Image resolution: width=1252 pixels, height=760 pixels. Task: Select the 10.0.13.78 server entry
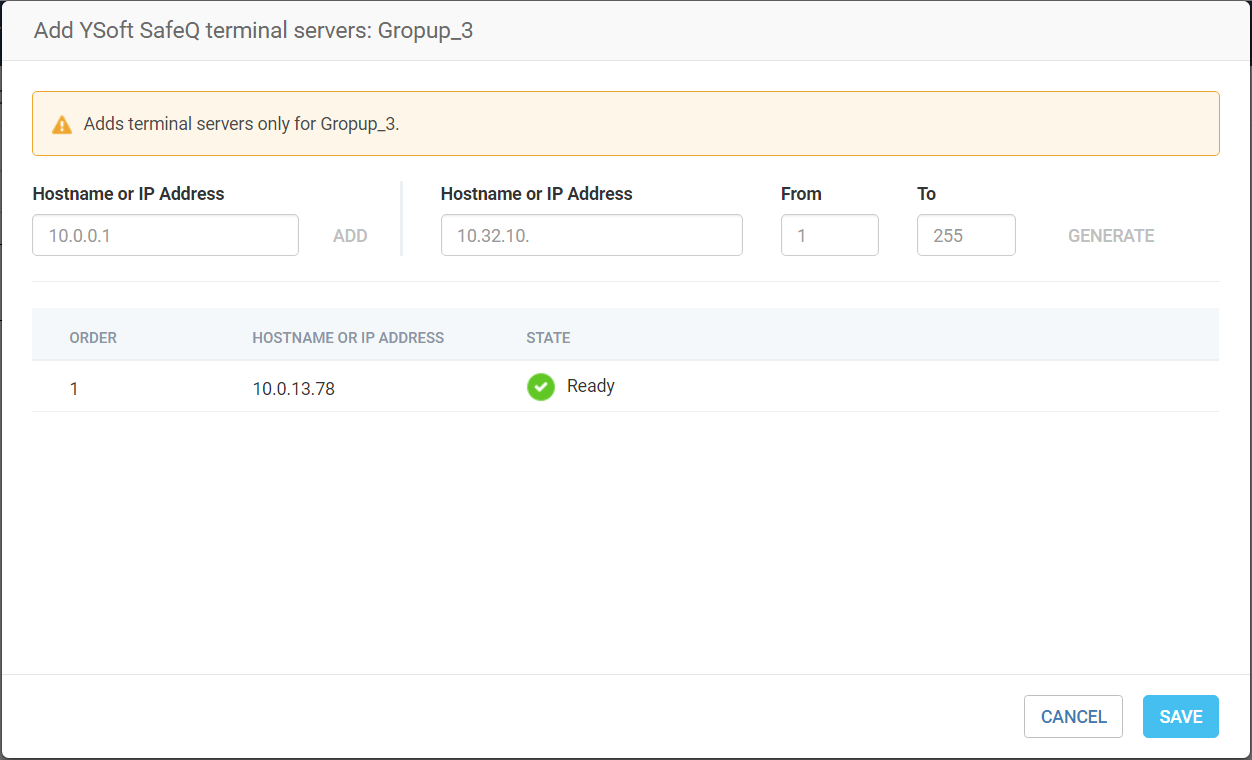tap(294, 389)
